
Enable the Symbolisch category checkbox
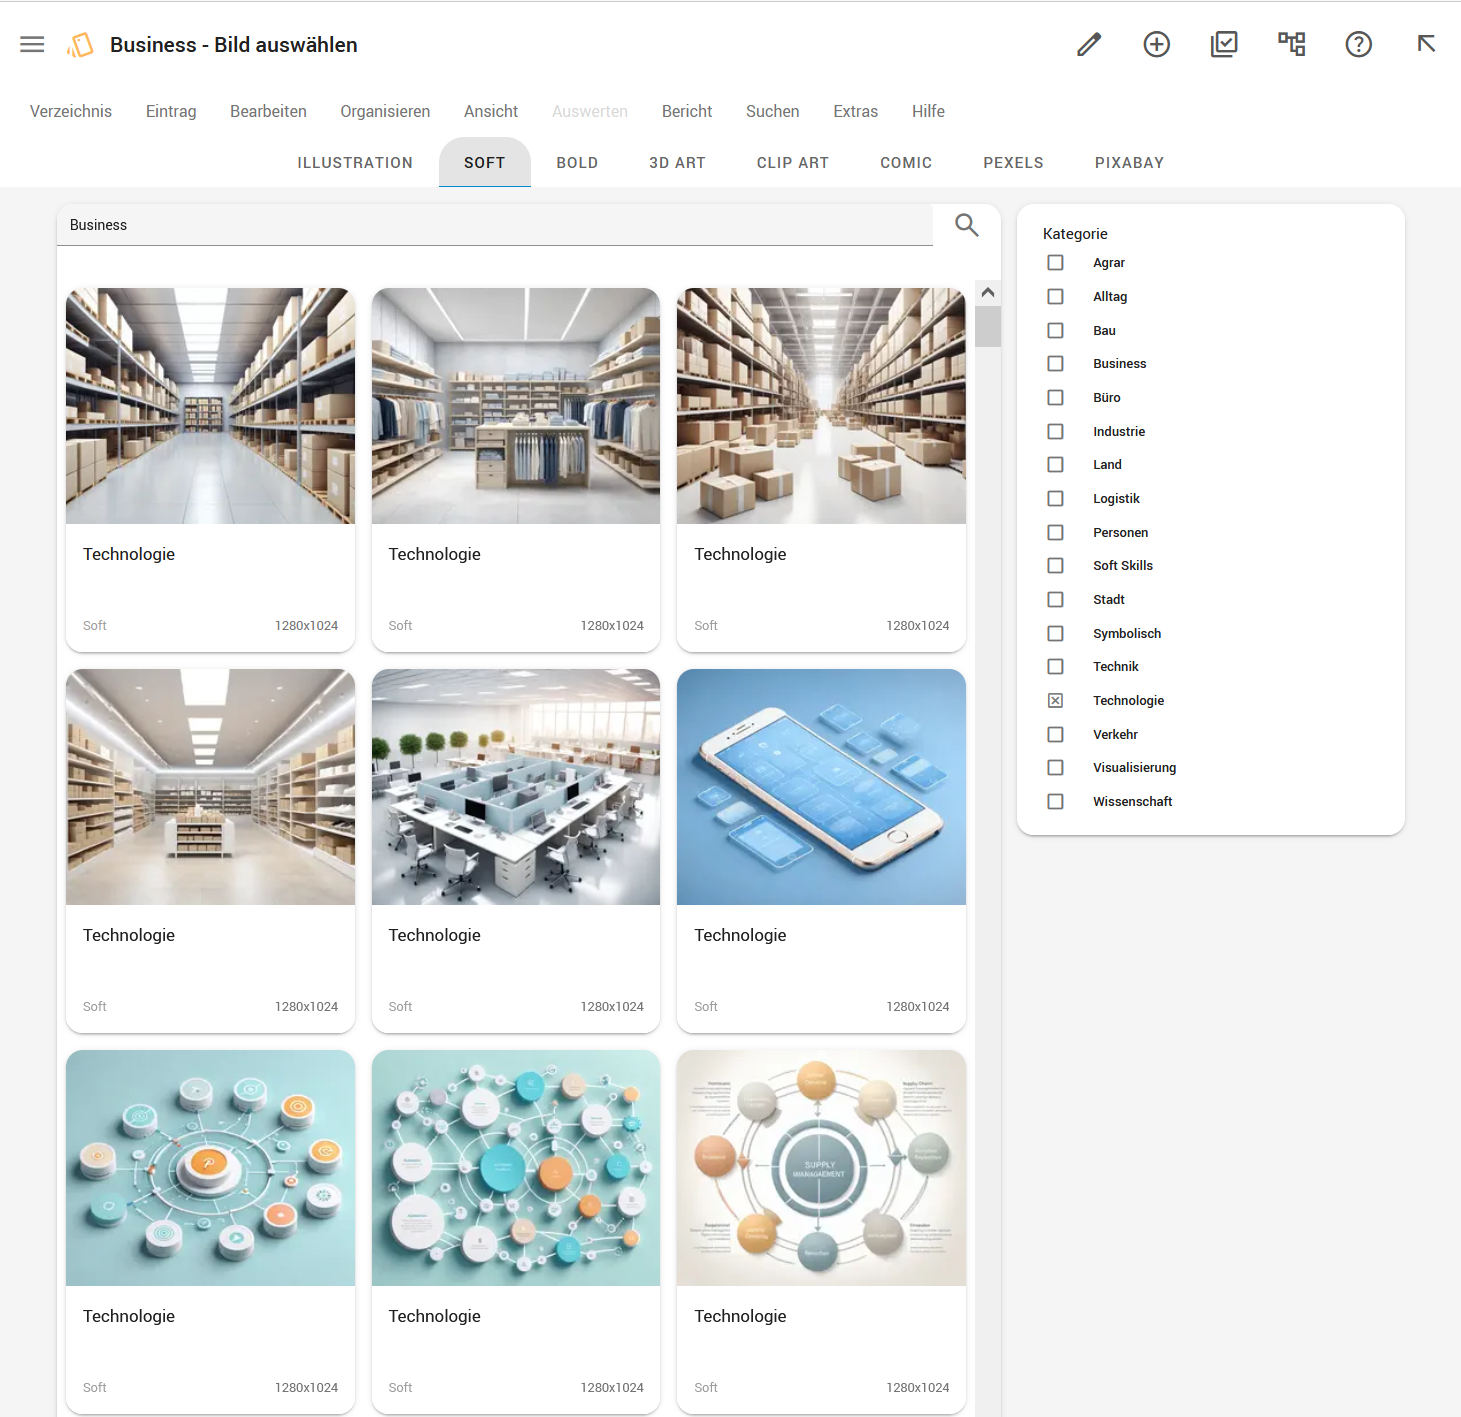click(x=1055, y=633)
